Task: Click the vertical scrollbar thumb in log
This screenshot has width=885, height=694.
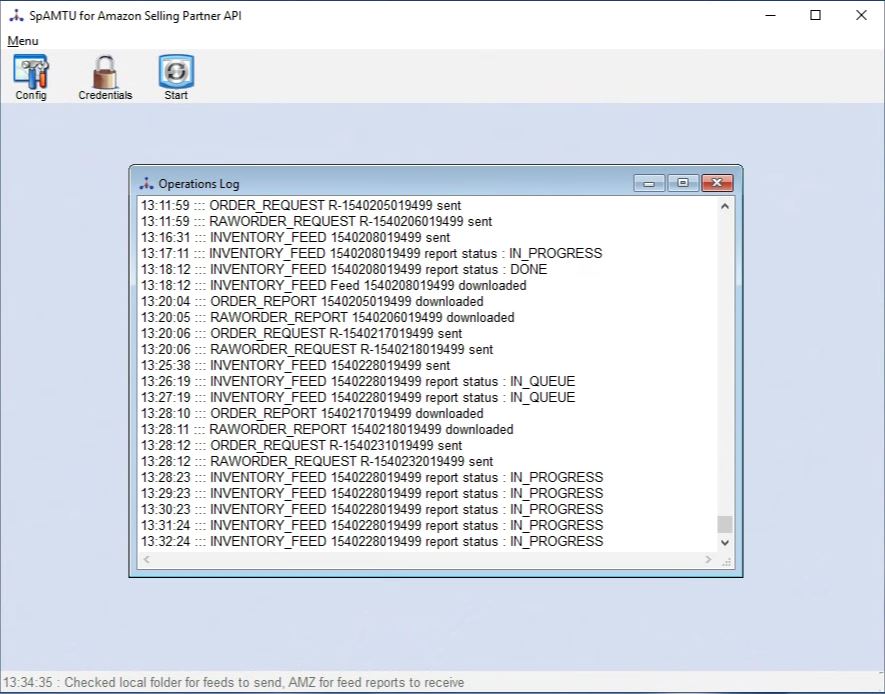Action: point(725,524)
